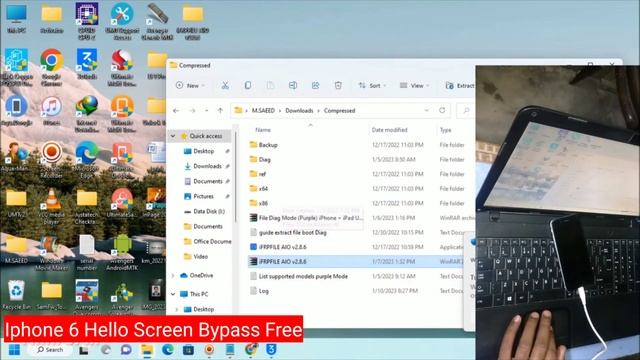Click the Share icon in Explorer toolbar
This screenshot has height=360, width=640.
point(316,86)
